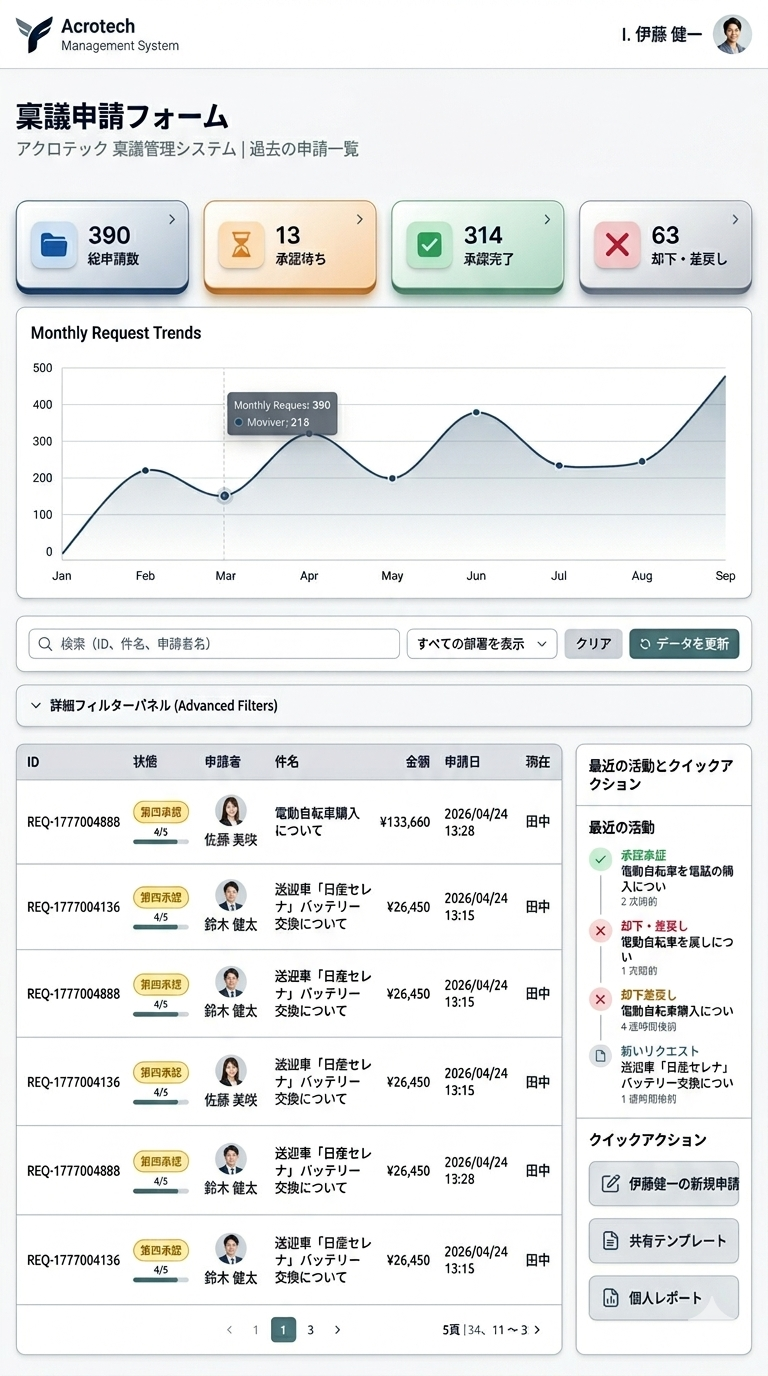
Task: Click the blue folder icon on 総申請数 card
Action: (x=54, y=245)
